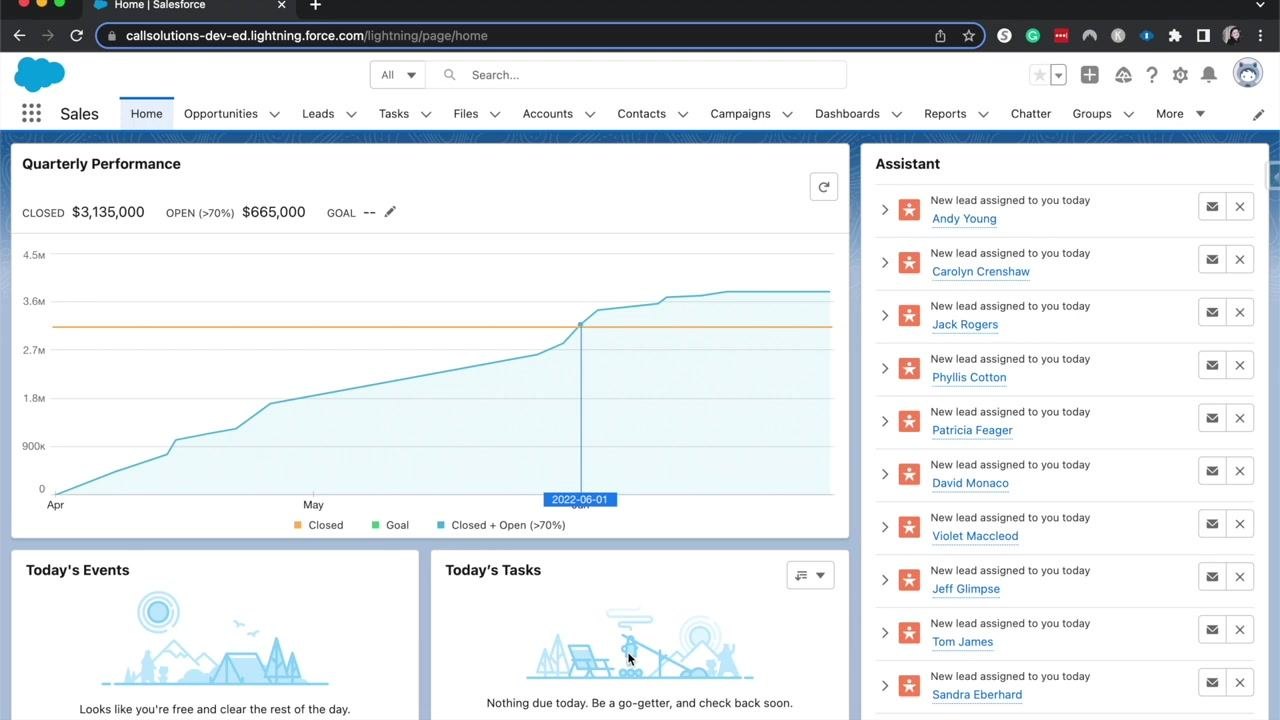Click the Salesforce cloud logo

[40, 74]
